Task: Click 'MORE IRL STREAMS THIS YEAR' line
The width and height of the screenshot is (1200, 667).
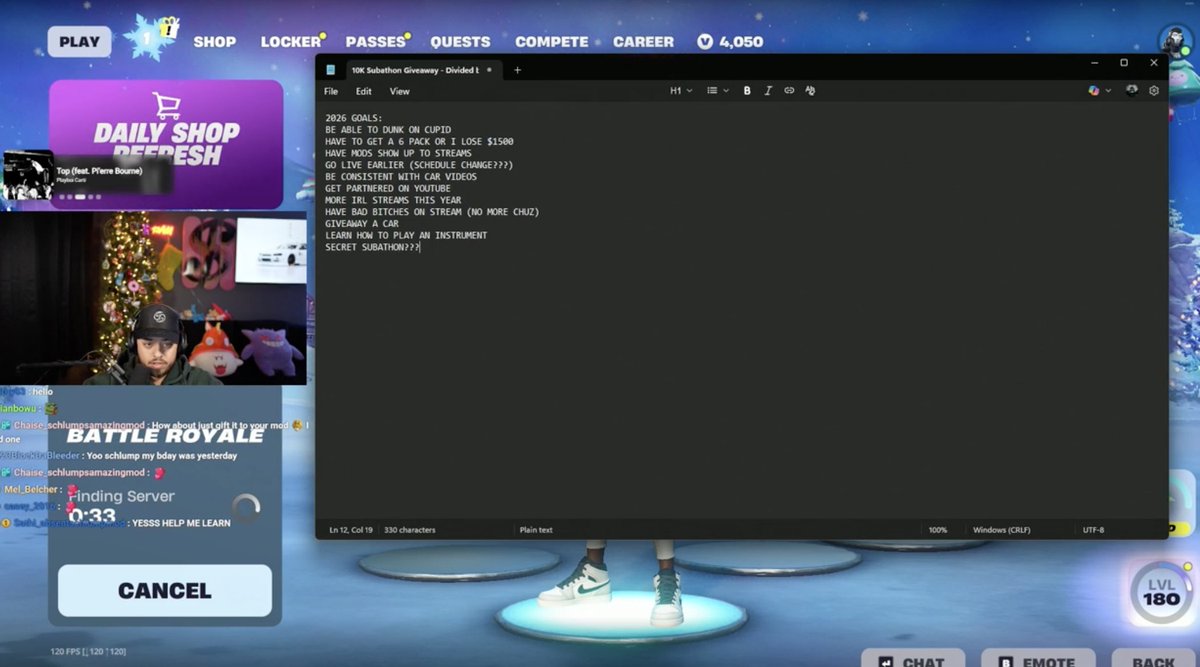Action: pos(393,200)
